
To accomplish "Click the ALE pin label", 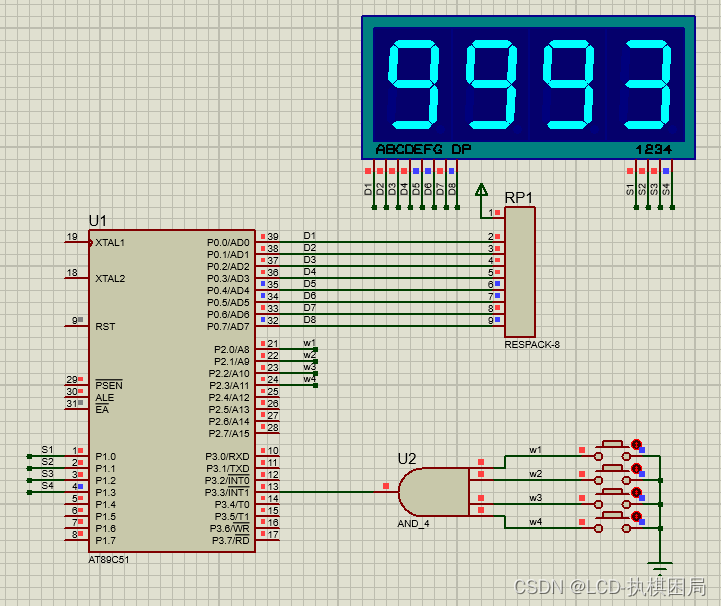I will click(x=104, y=397).
